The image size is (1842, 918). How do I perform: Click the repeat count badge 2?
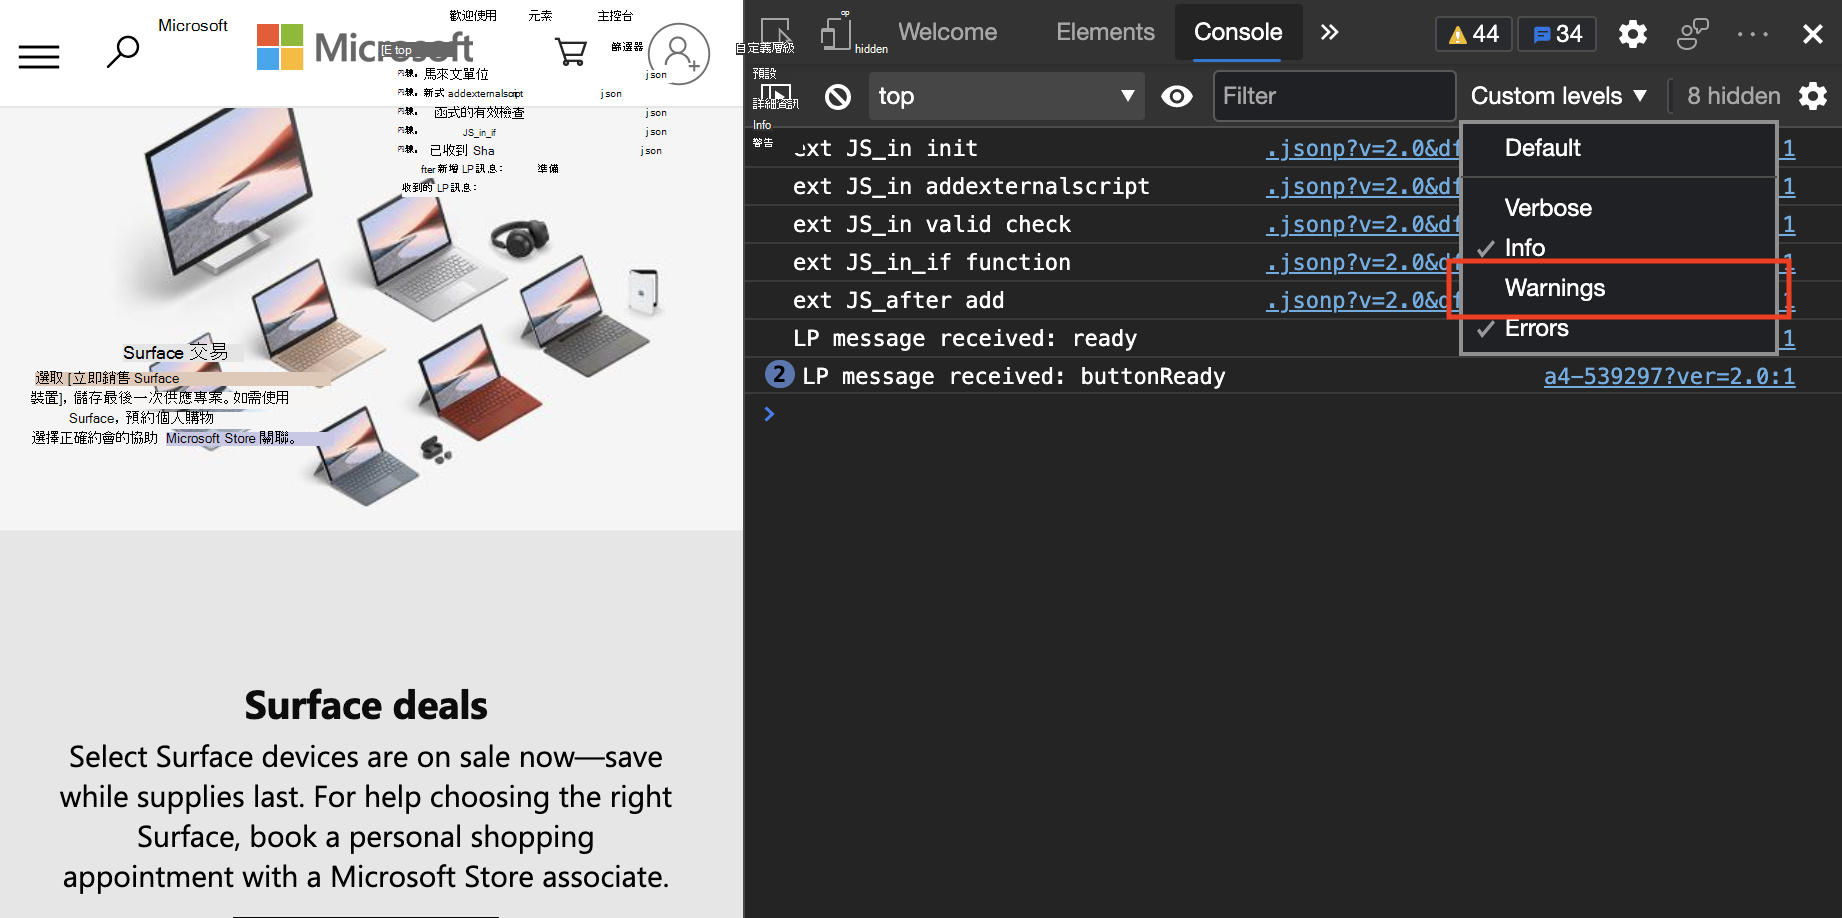779,375
